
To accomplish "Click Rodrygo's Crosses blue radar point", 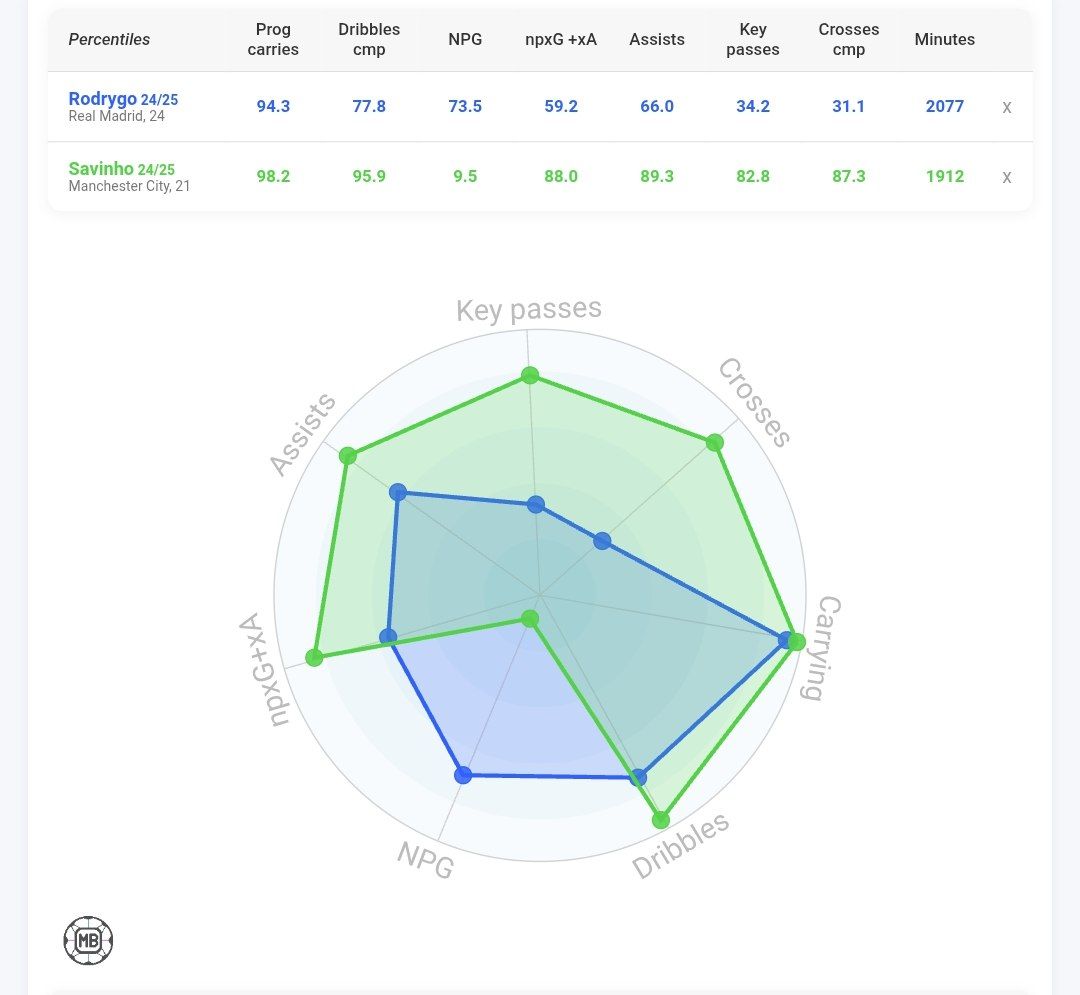I will click(602, 541).
